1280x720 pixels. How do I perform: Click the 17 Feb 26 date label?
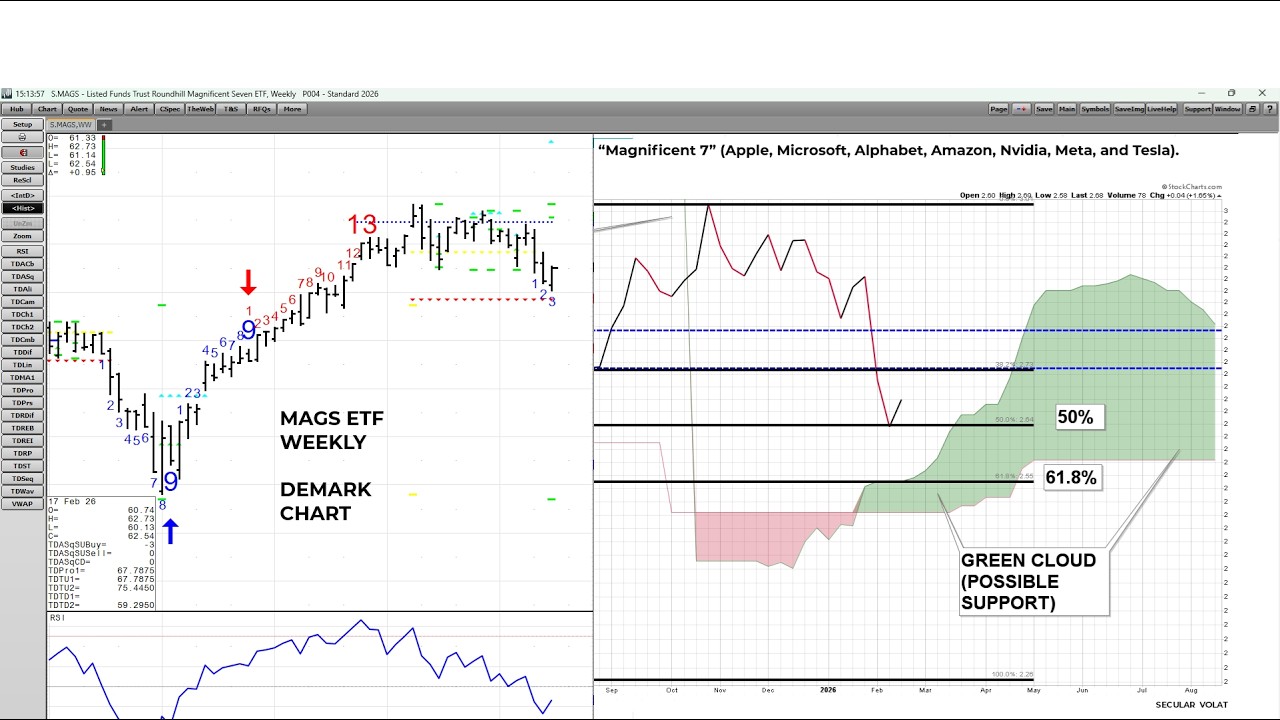click(x=71, y=501)
